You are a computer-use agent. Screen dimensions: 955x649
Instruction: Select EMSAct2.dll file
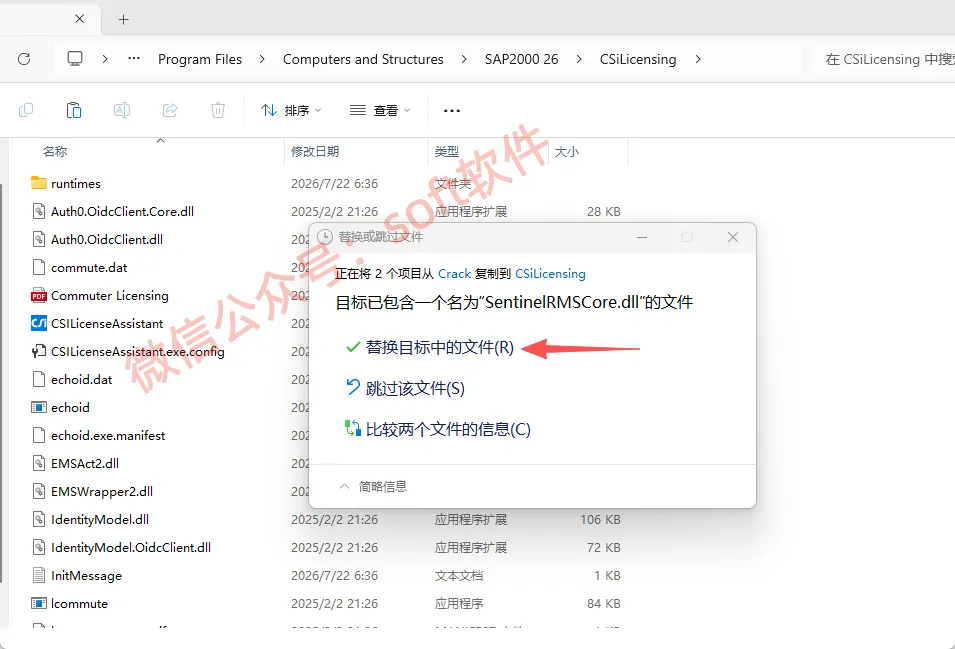tap(85, 463)
